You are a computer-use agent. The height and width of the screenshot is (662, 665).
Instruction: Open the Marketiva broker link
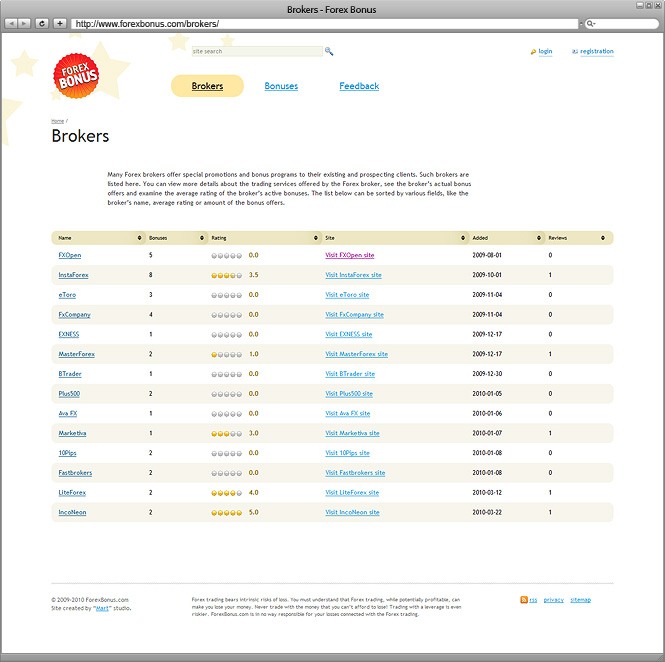[x=72, y=433]
